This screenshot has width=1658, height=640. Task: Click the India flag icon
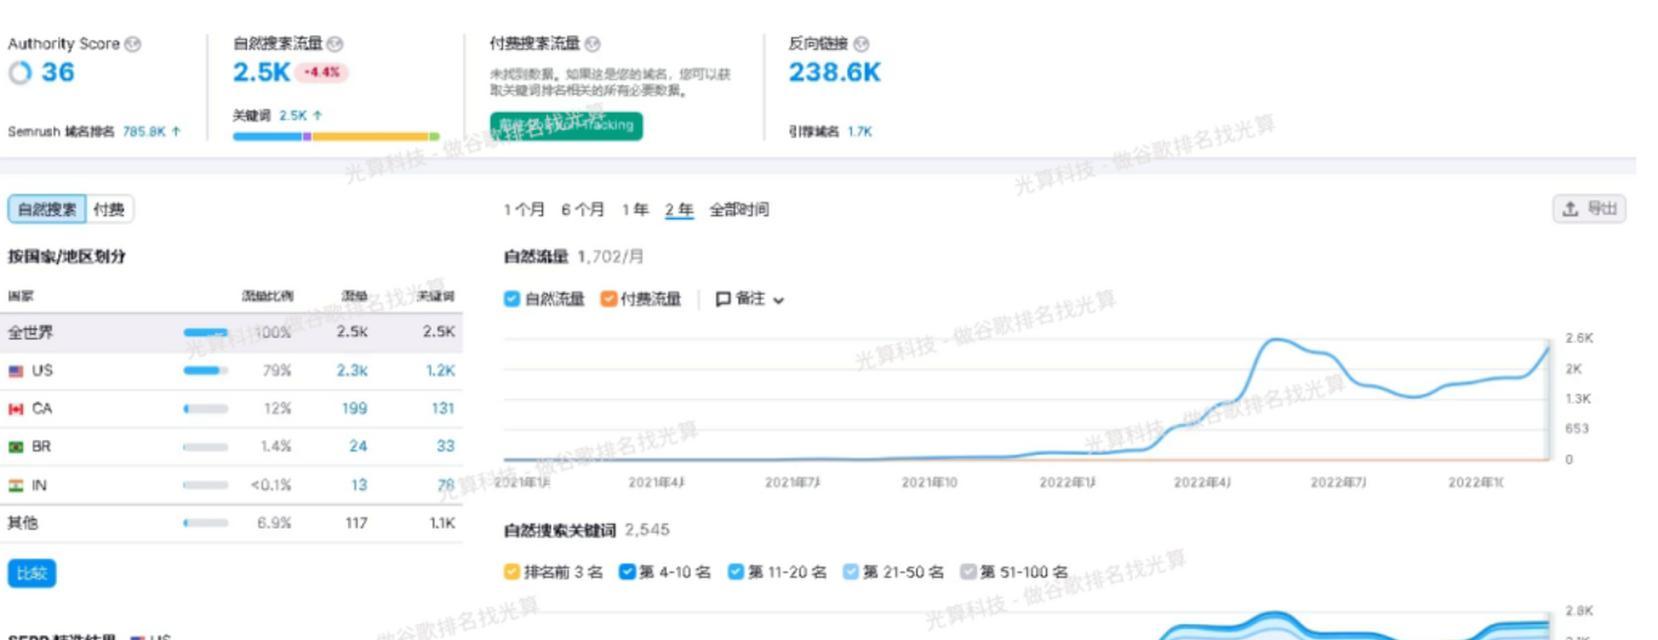point(16,486)
